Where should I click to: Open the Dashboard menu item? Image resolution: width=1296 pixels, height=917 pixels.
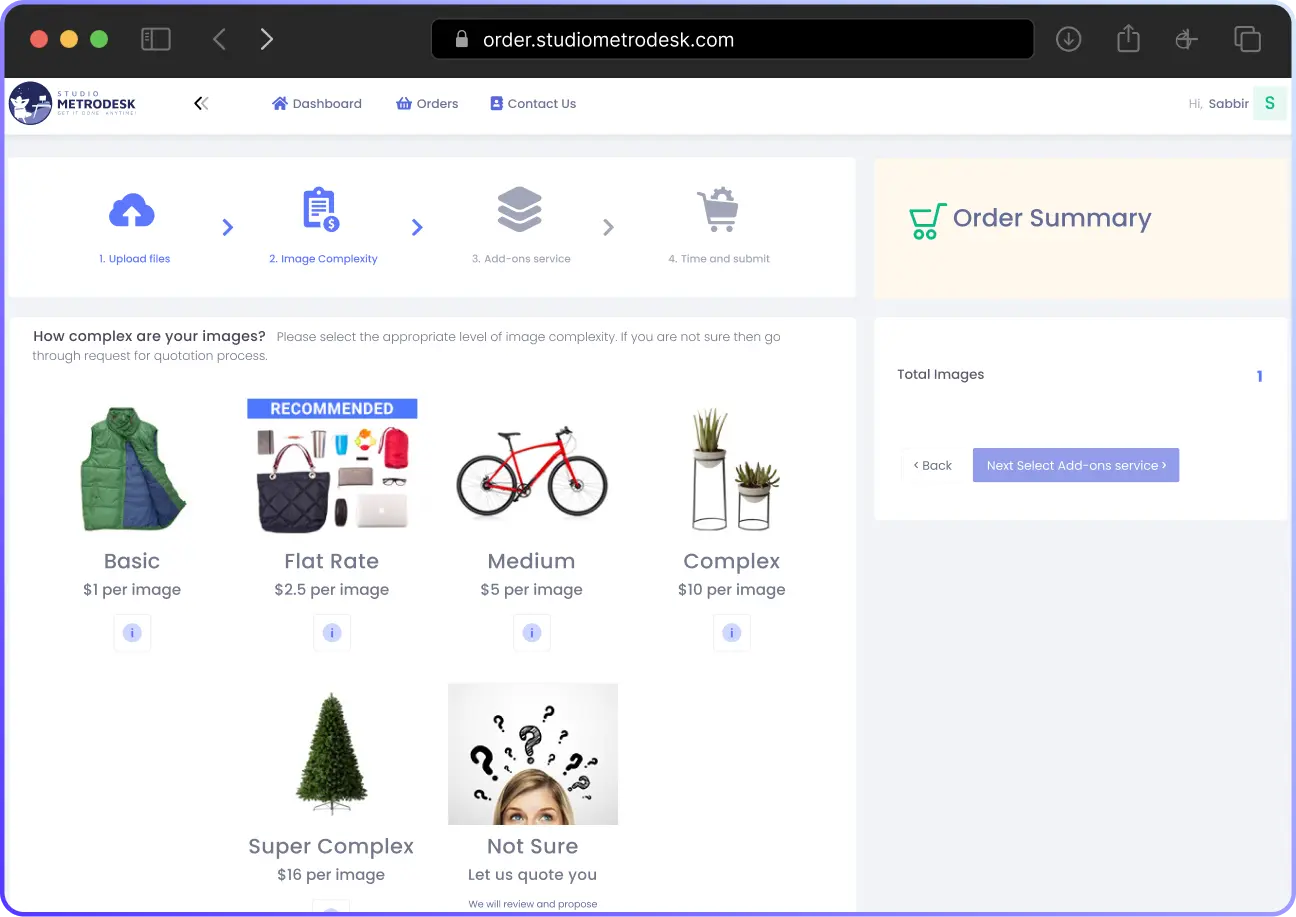[x=317, y=104]
